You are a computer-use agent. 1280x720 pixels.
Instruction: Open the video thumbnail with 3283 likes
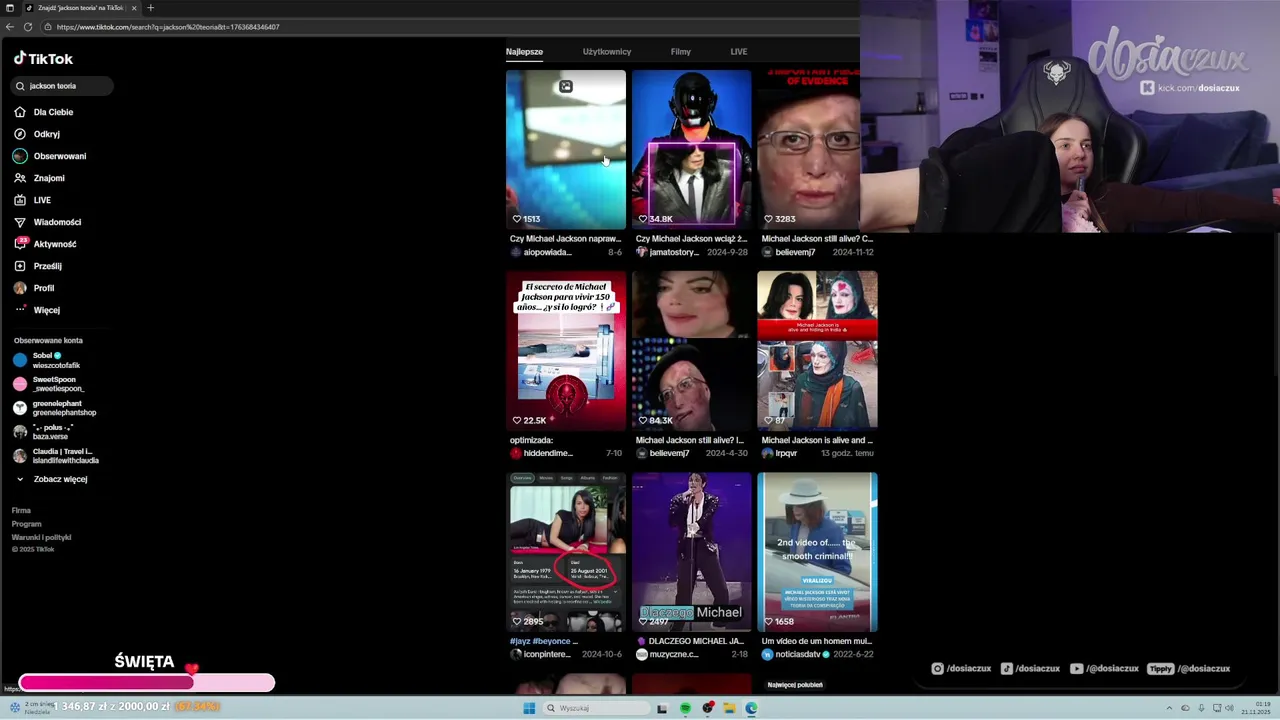[x=809, y=149]
